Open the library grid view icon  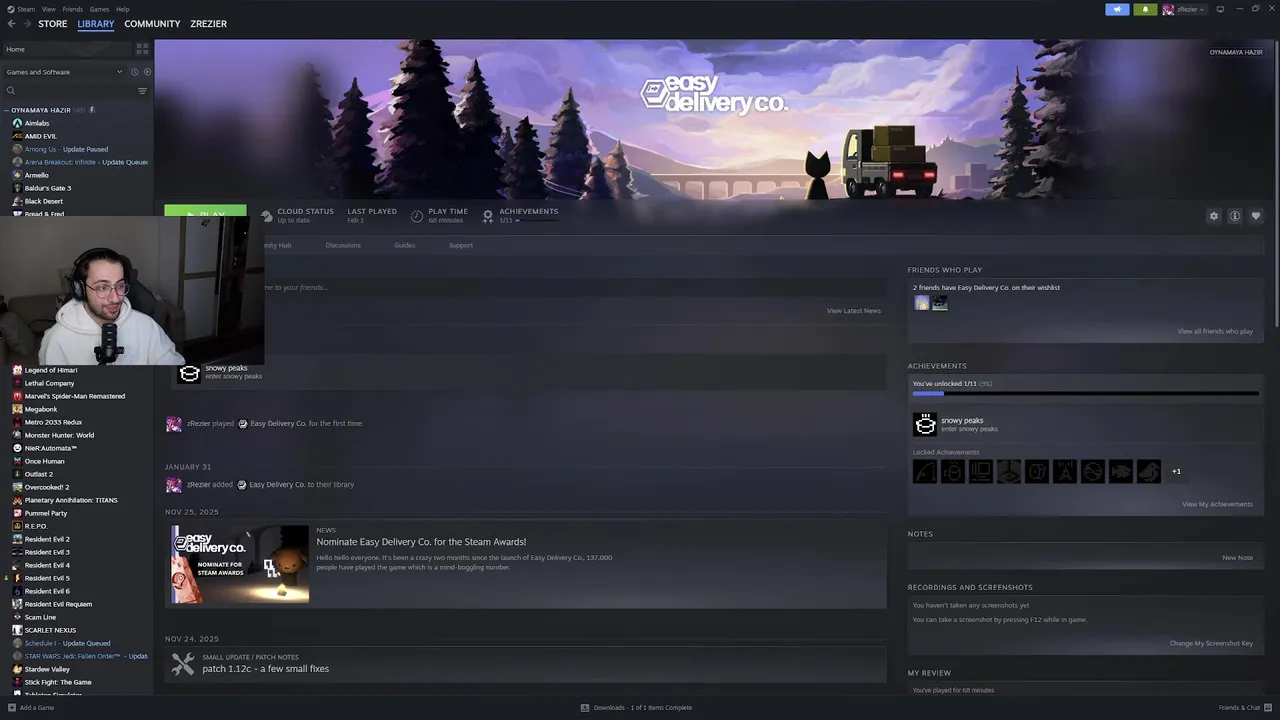point(142,48)
